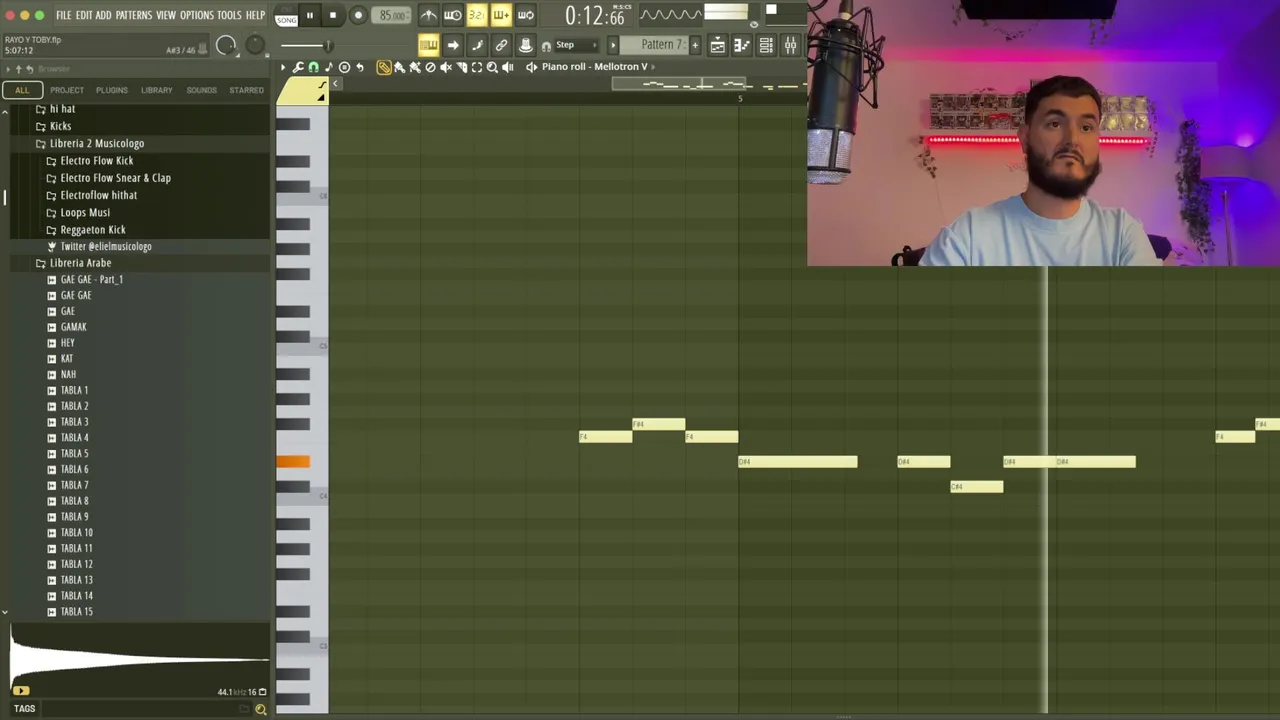Click the tempo field showing 85.000
Viewport: 1280px width, 720px height.
pos(392,15)
